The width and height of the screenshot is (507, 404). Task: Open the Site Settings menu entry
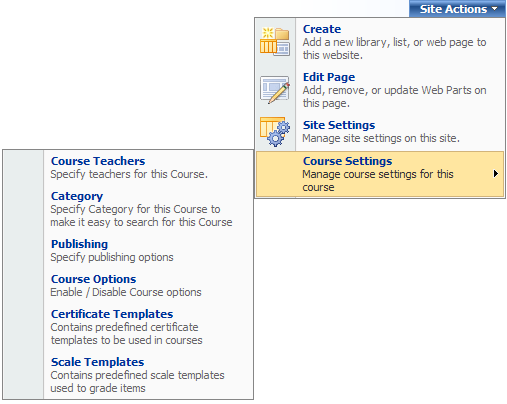coord(380,132)
